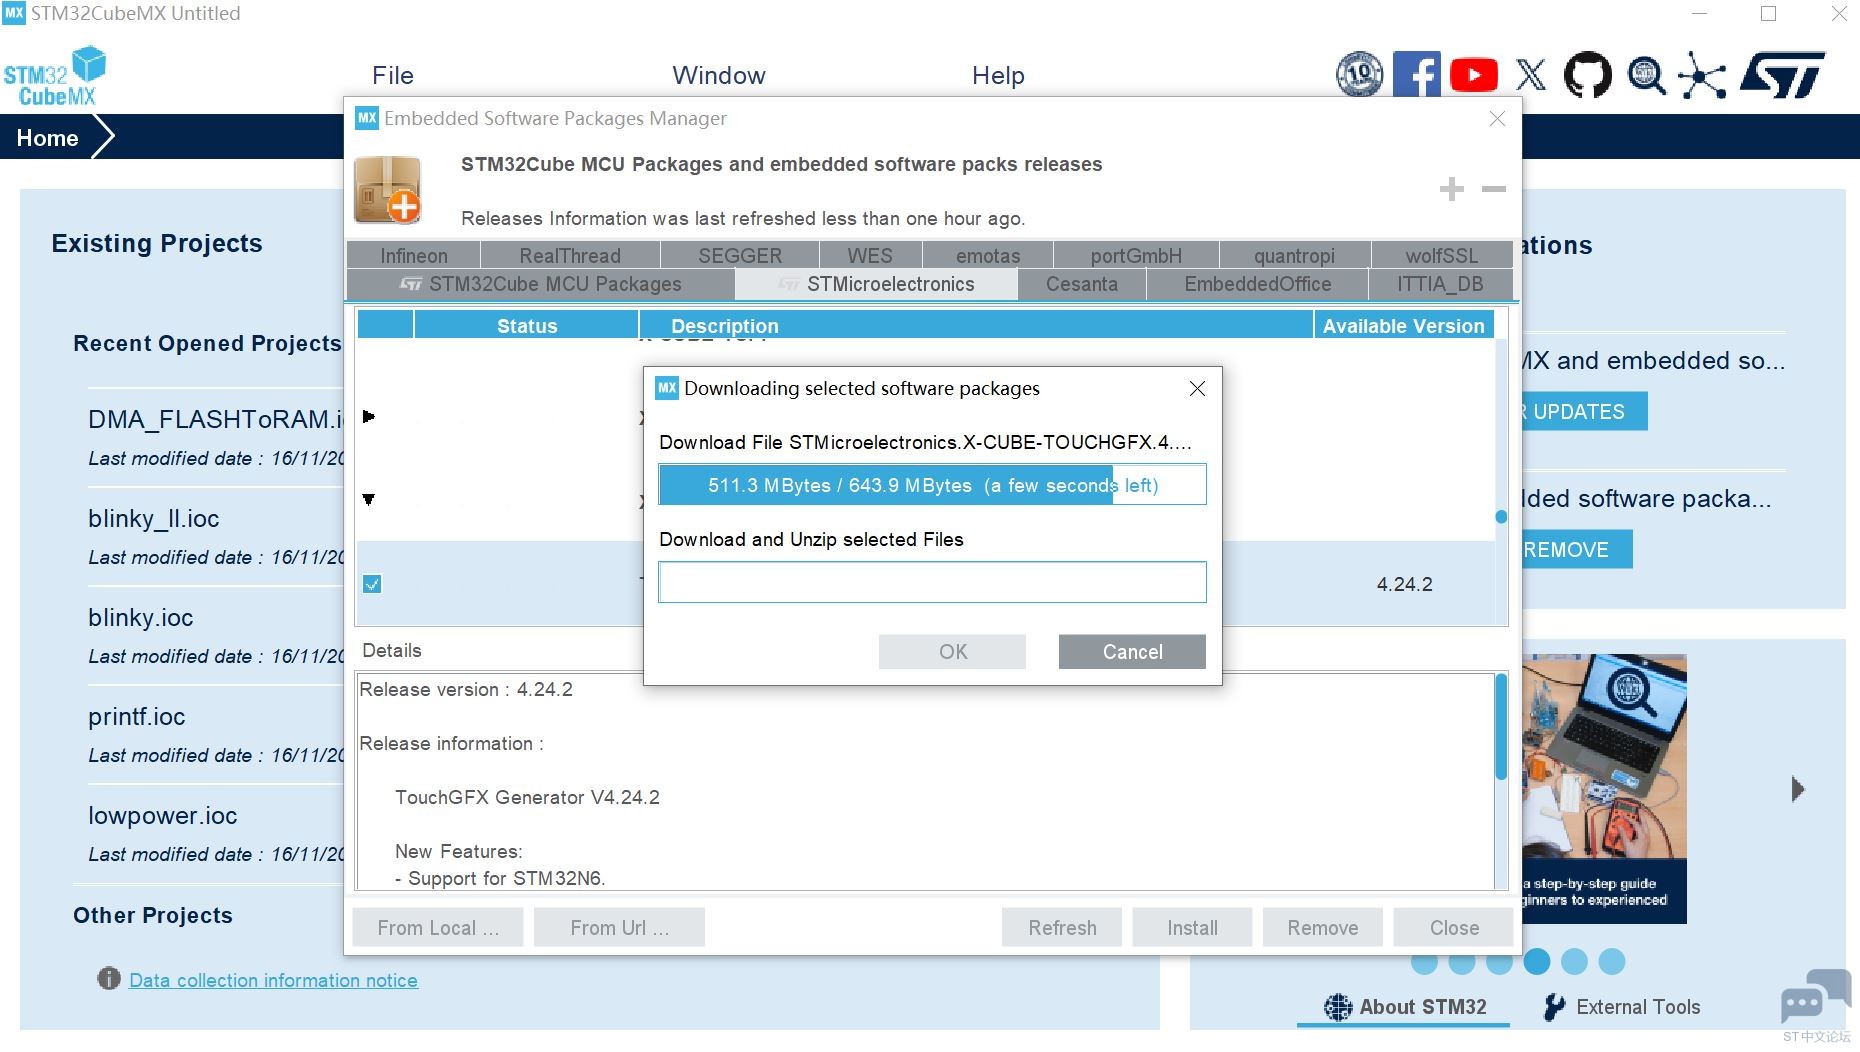Click the package box icon in Packages Manager
The image size is (1860, 1052).
(388, 189)
